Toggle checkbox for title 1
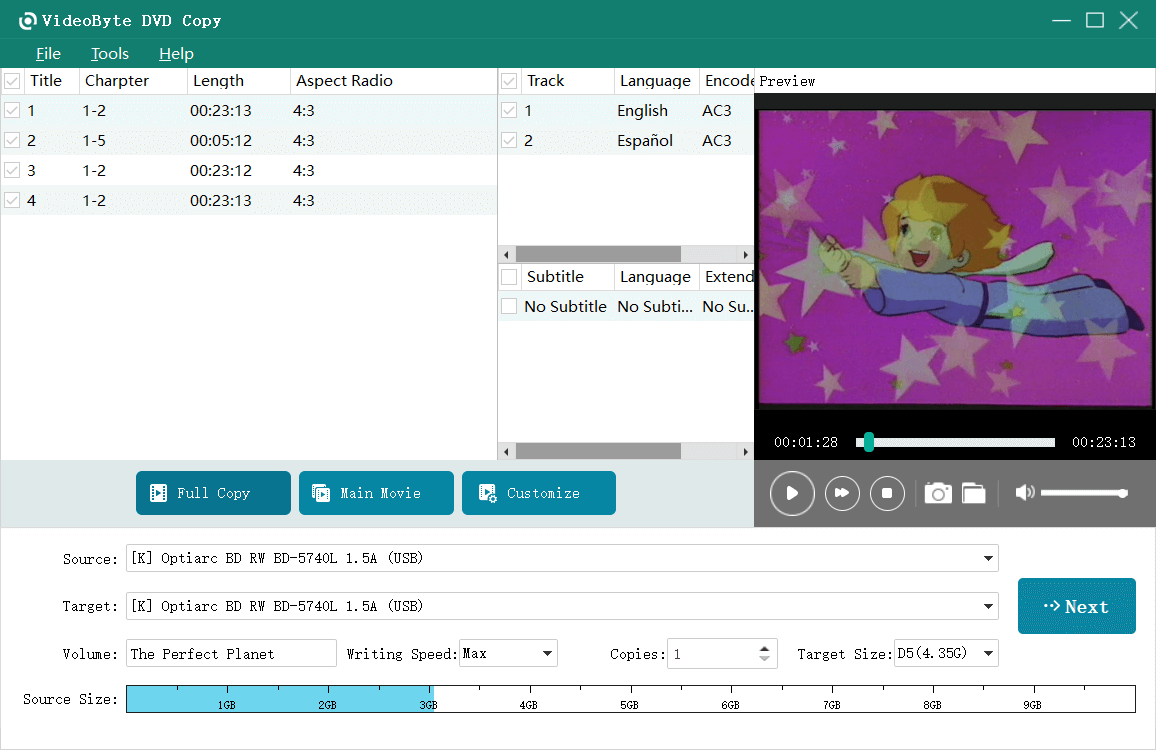Screen dimensions: 1156x750 (12, 111)
